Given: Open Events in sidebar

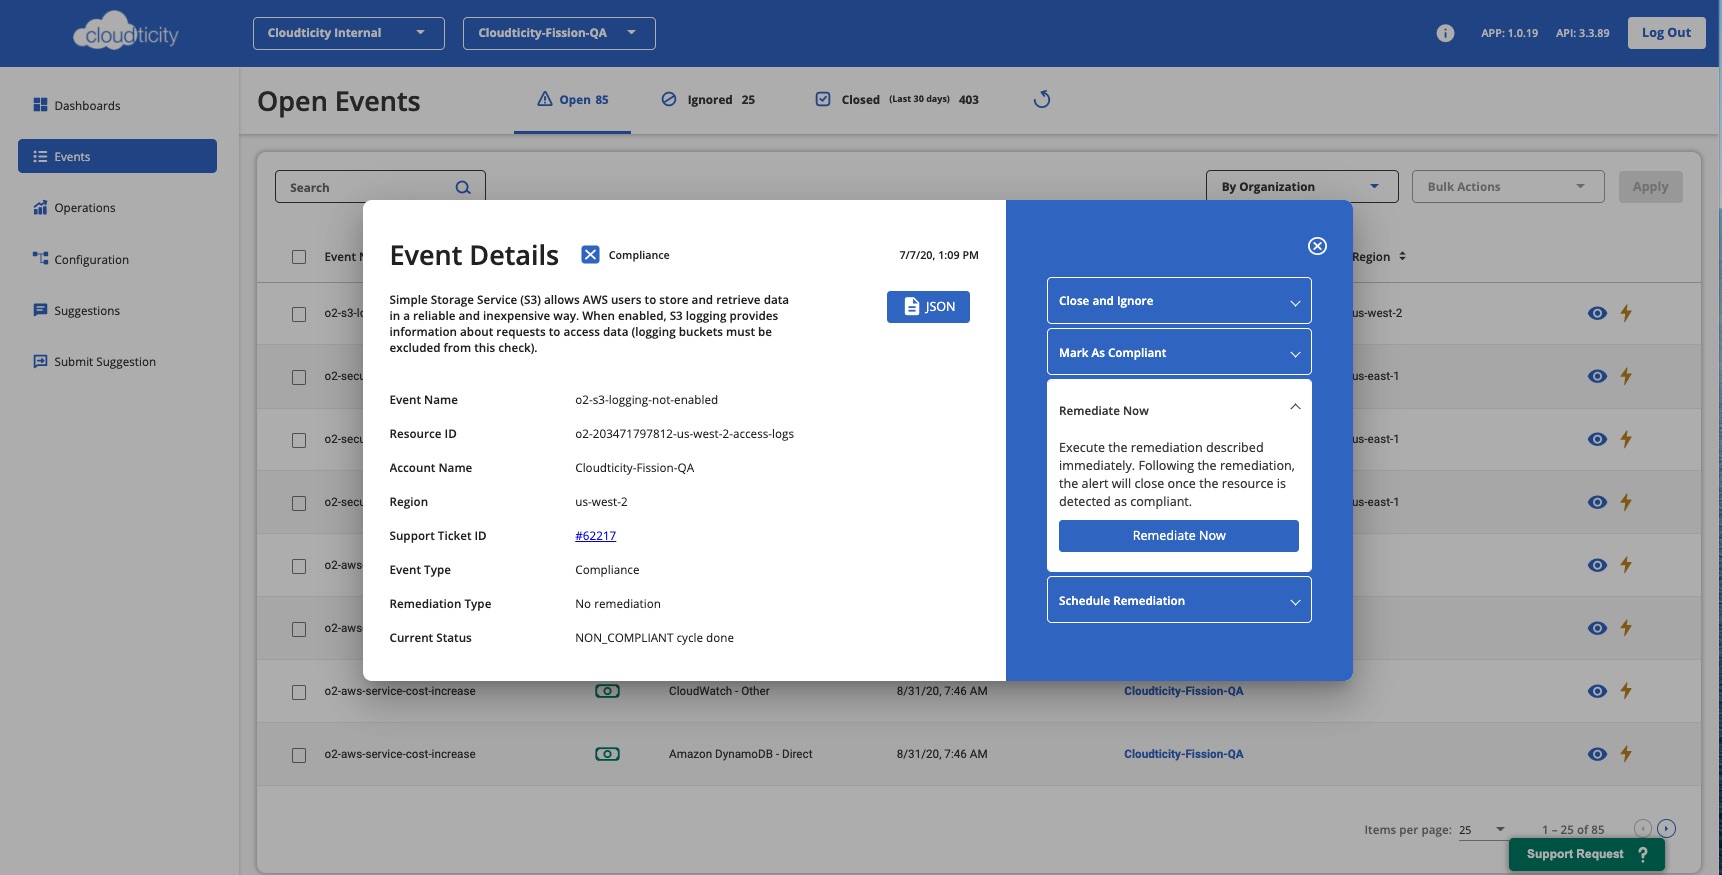Looking at the screenshot, I should coord(118,156).
